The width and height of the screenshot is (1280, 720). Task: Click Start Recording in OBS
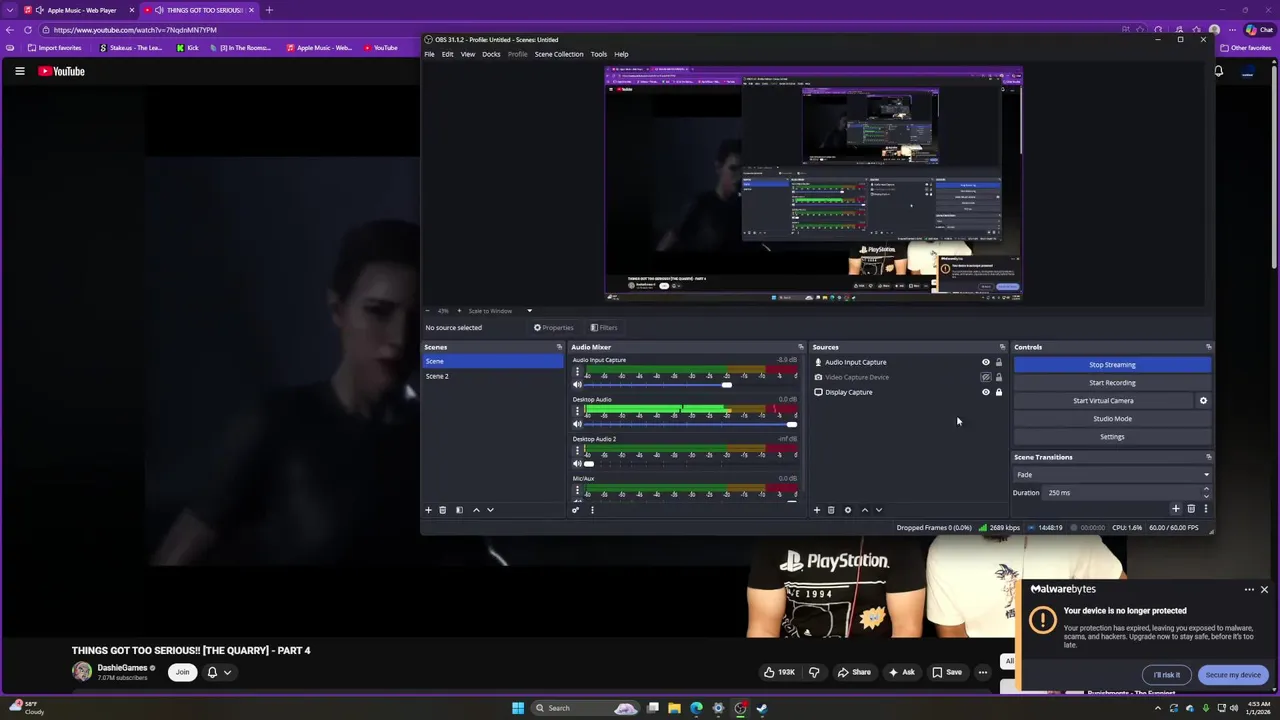(x=1112, y=383)
